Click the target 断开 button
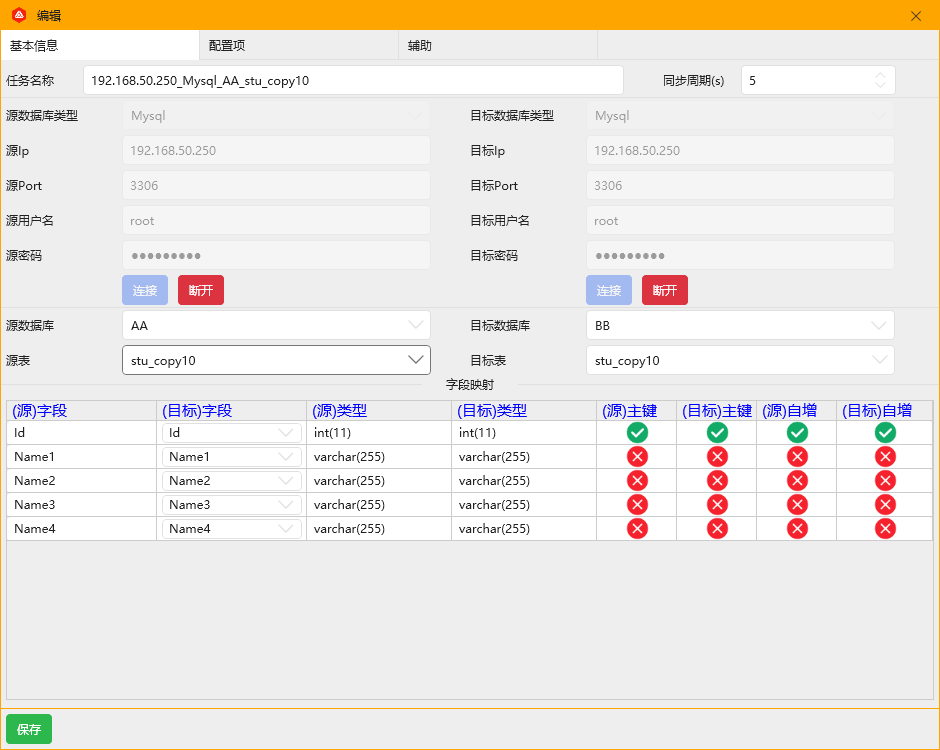 click(665, 290)
